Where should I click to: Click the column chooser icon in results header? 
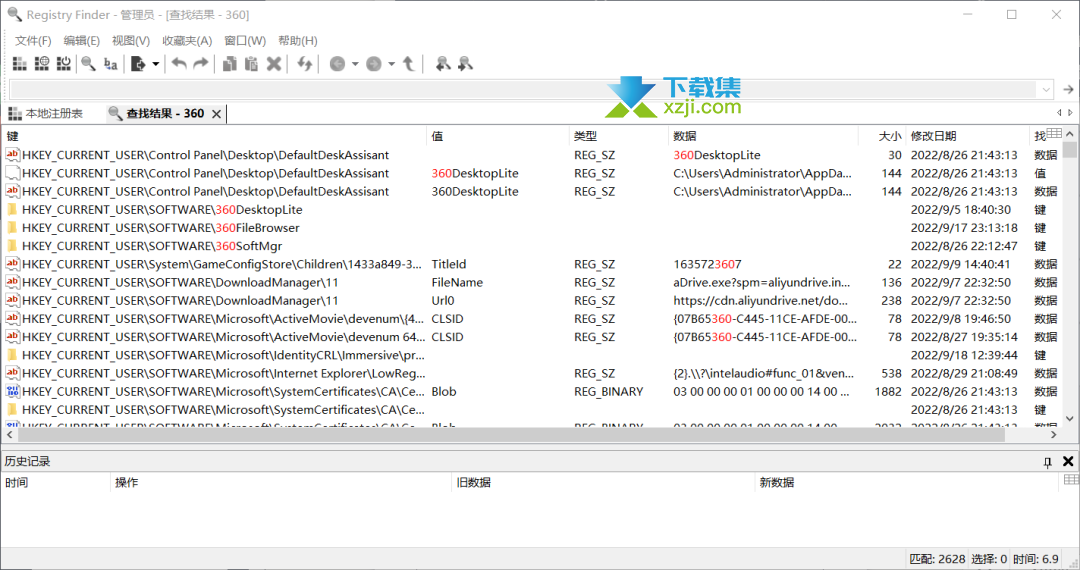tap(1055, 134)
